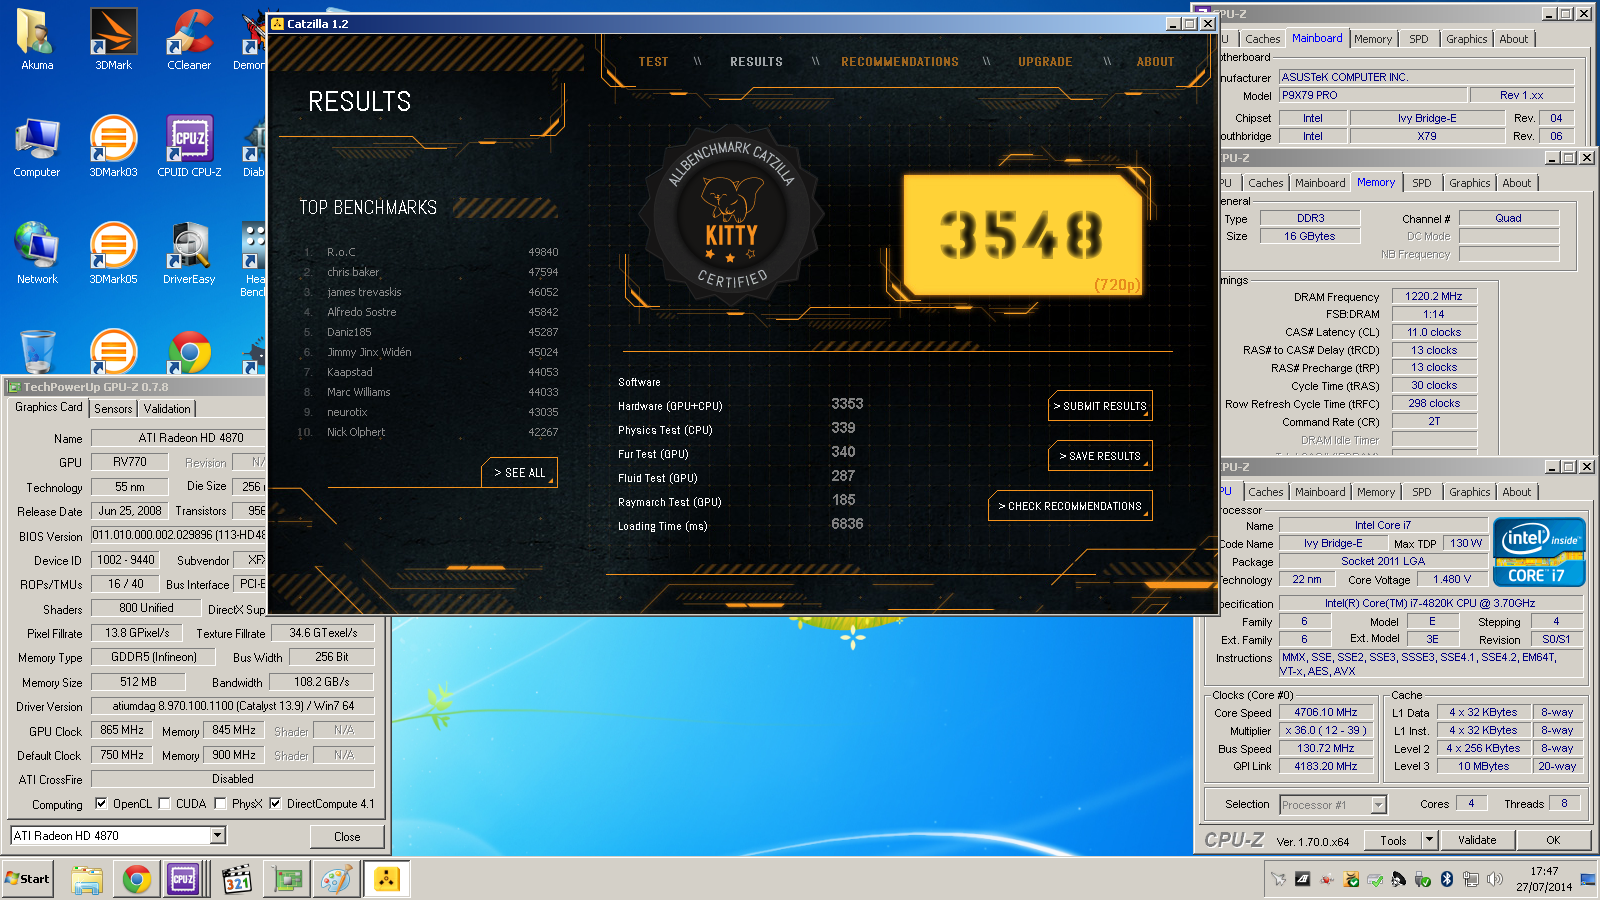Image resolution: width=1600 pixels, height=900 pixels.
Task: Select the CCleaner desktop shortcut
Action: (189, 40)
